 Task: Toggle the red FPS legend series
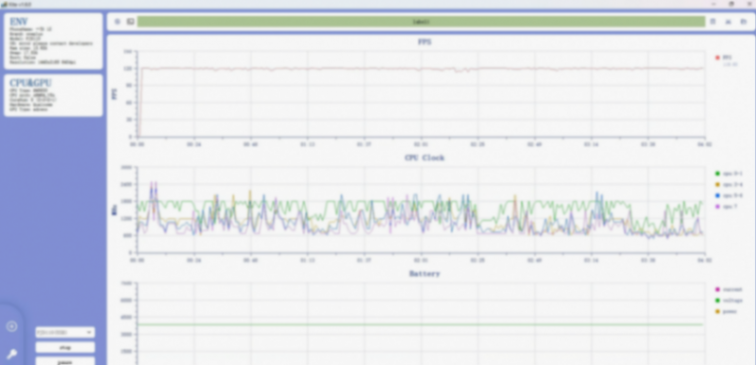[723, 57]
